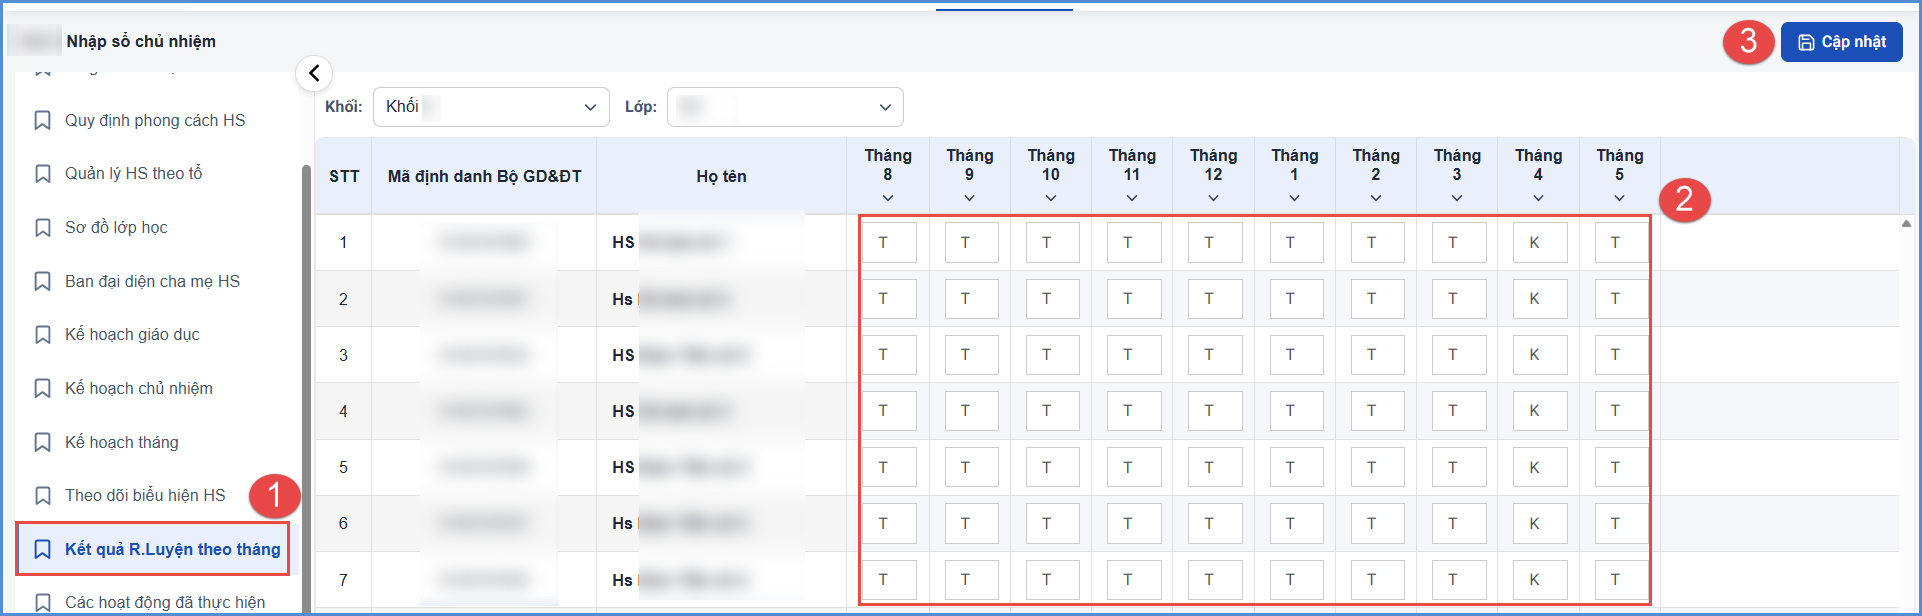Click the table scroll-up arrow
This screenshot has width=1922, height=616.
point(1906,224)
